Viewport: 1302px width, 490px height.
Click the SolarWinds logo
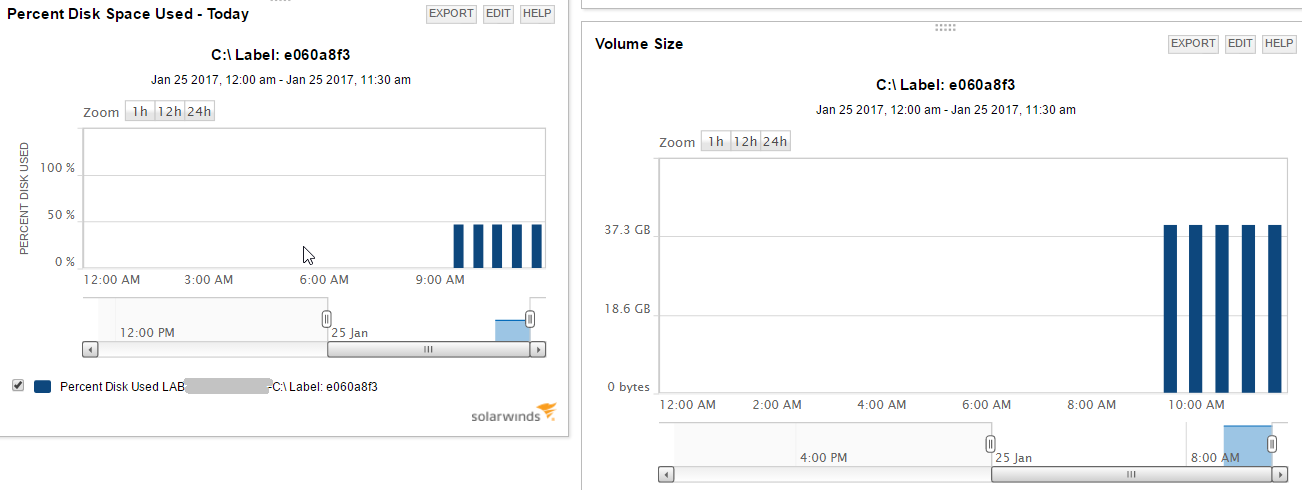pos(513,414)
